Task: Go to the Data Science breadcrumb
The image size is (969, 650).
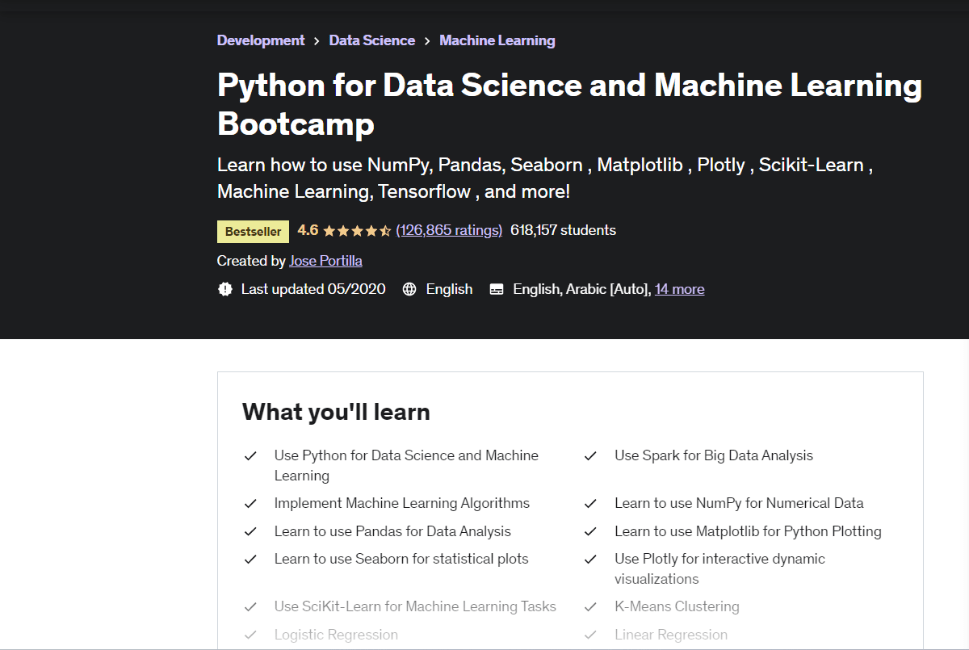Action: pyautogui.click(x=372, y=41)
